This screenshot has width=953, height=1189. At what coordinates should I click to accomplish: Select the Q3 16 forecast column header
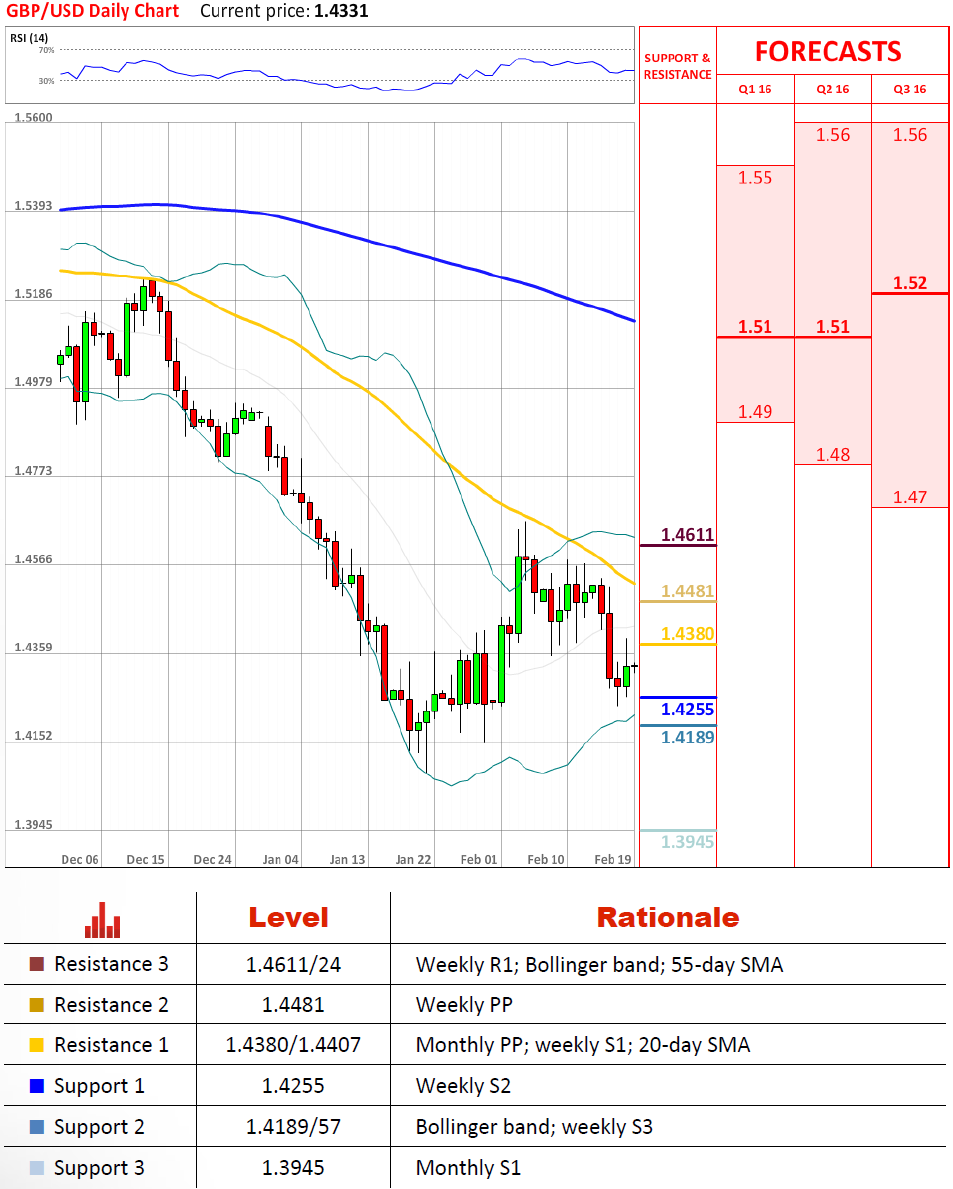[x=910, y=89]
